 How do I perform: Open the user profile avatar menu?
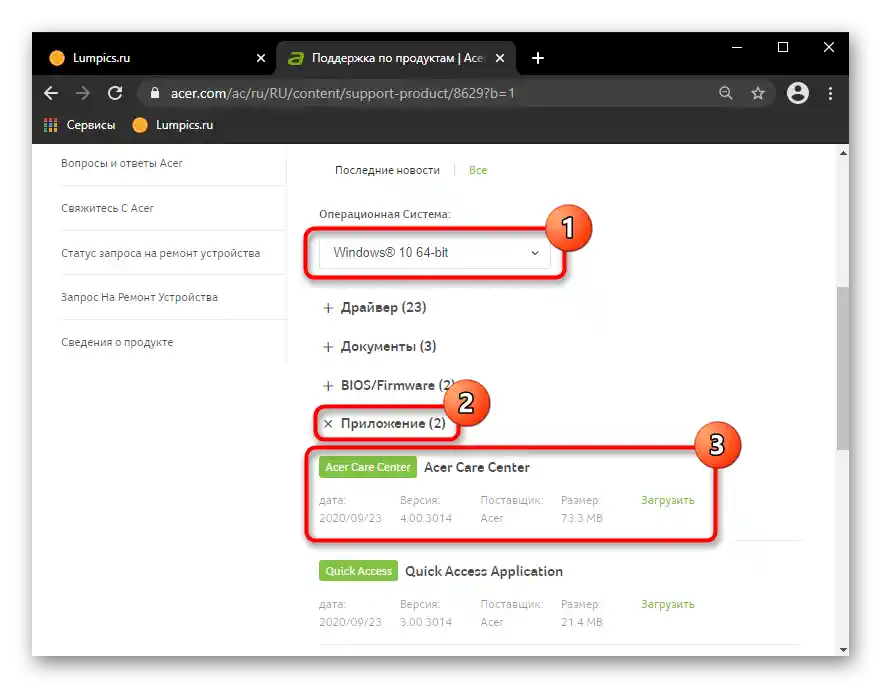(x=797, y=93)
